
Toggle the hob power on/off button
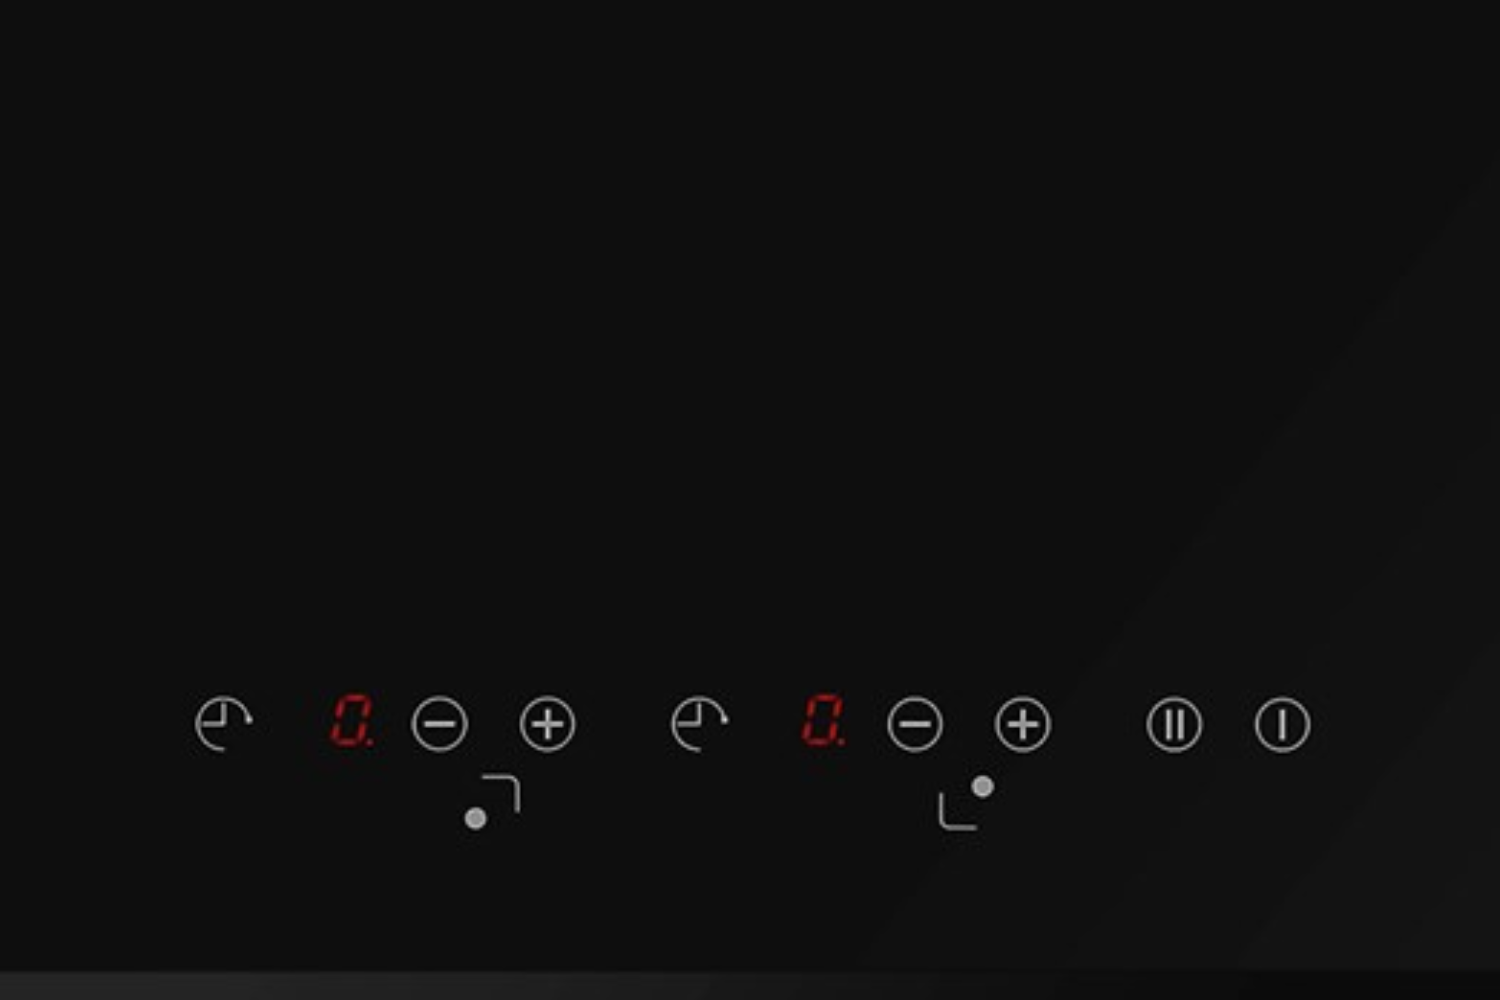click(x=1282, y=724)
